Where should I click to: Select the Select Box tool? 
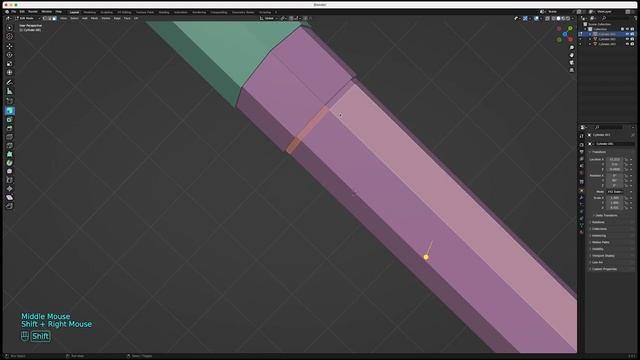(9, 28)
